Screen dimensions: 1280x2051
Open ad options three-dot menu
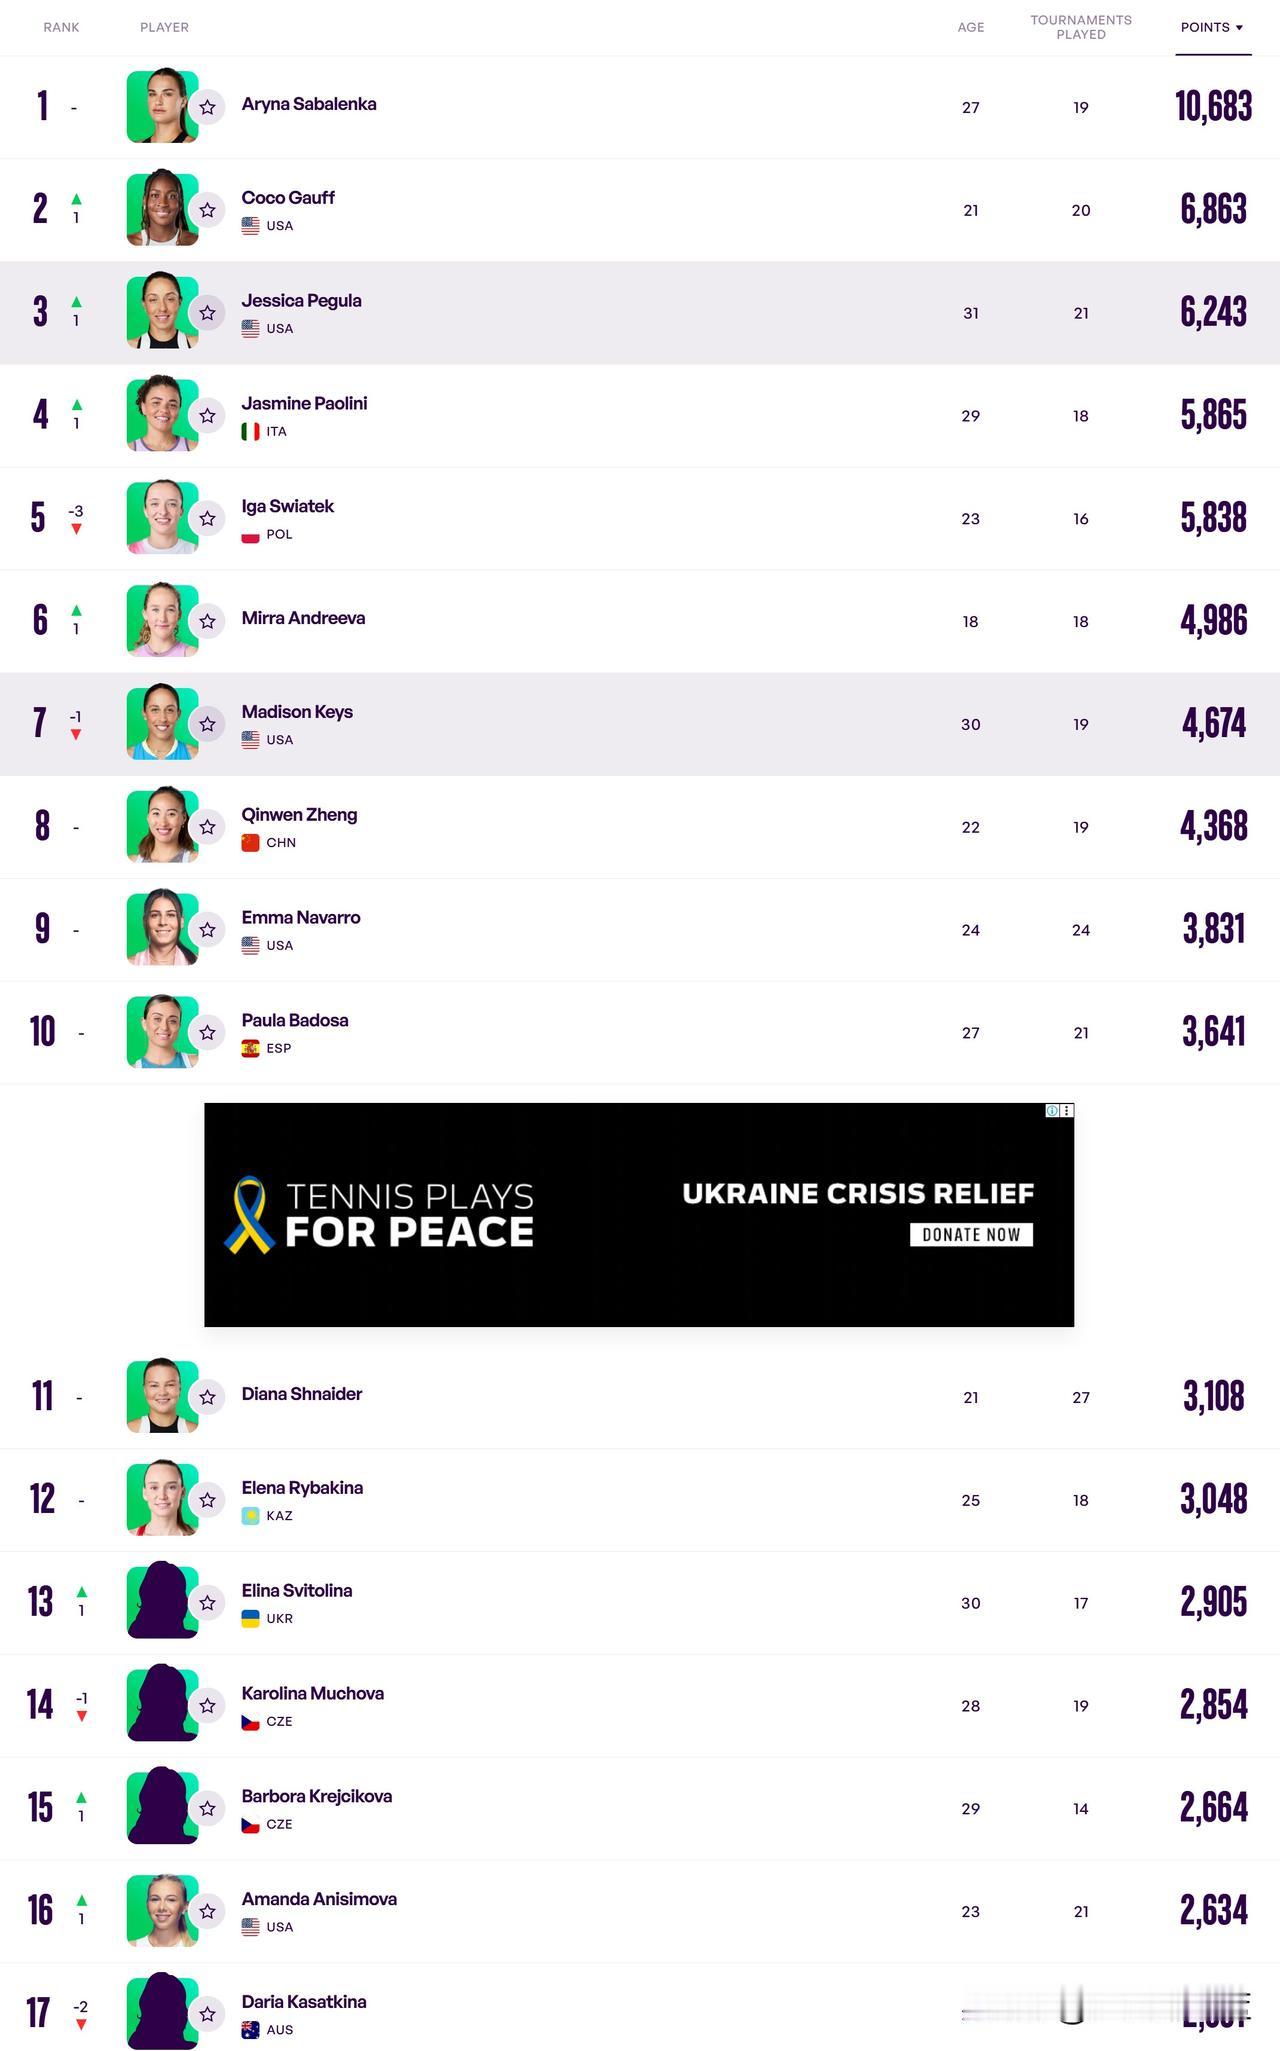tap(1067, 1110)
